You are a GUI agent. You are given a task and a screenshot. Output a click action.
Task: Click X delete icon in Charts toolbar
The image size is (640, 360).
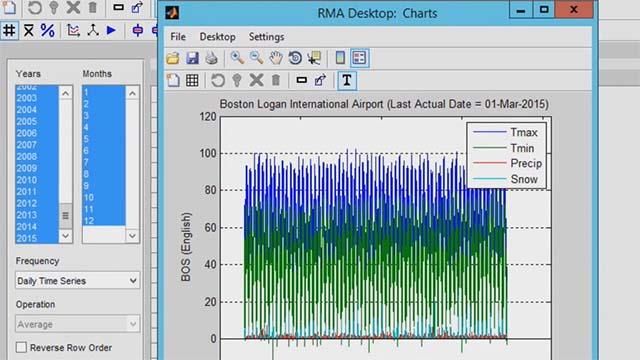tap(256, 80)
